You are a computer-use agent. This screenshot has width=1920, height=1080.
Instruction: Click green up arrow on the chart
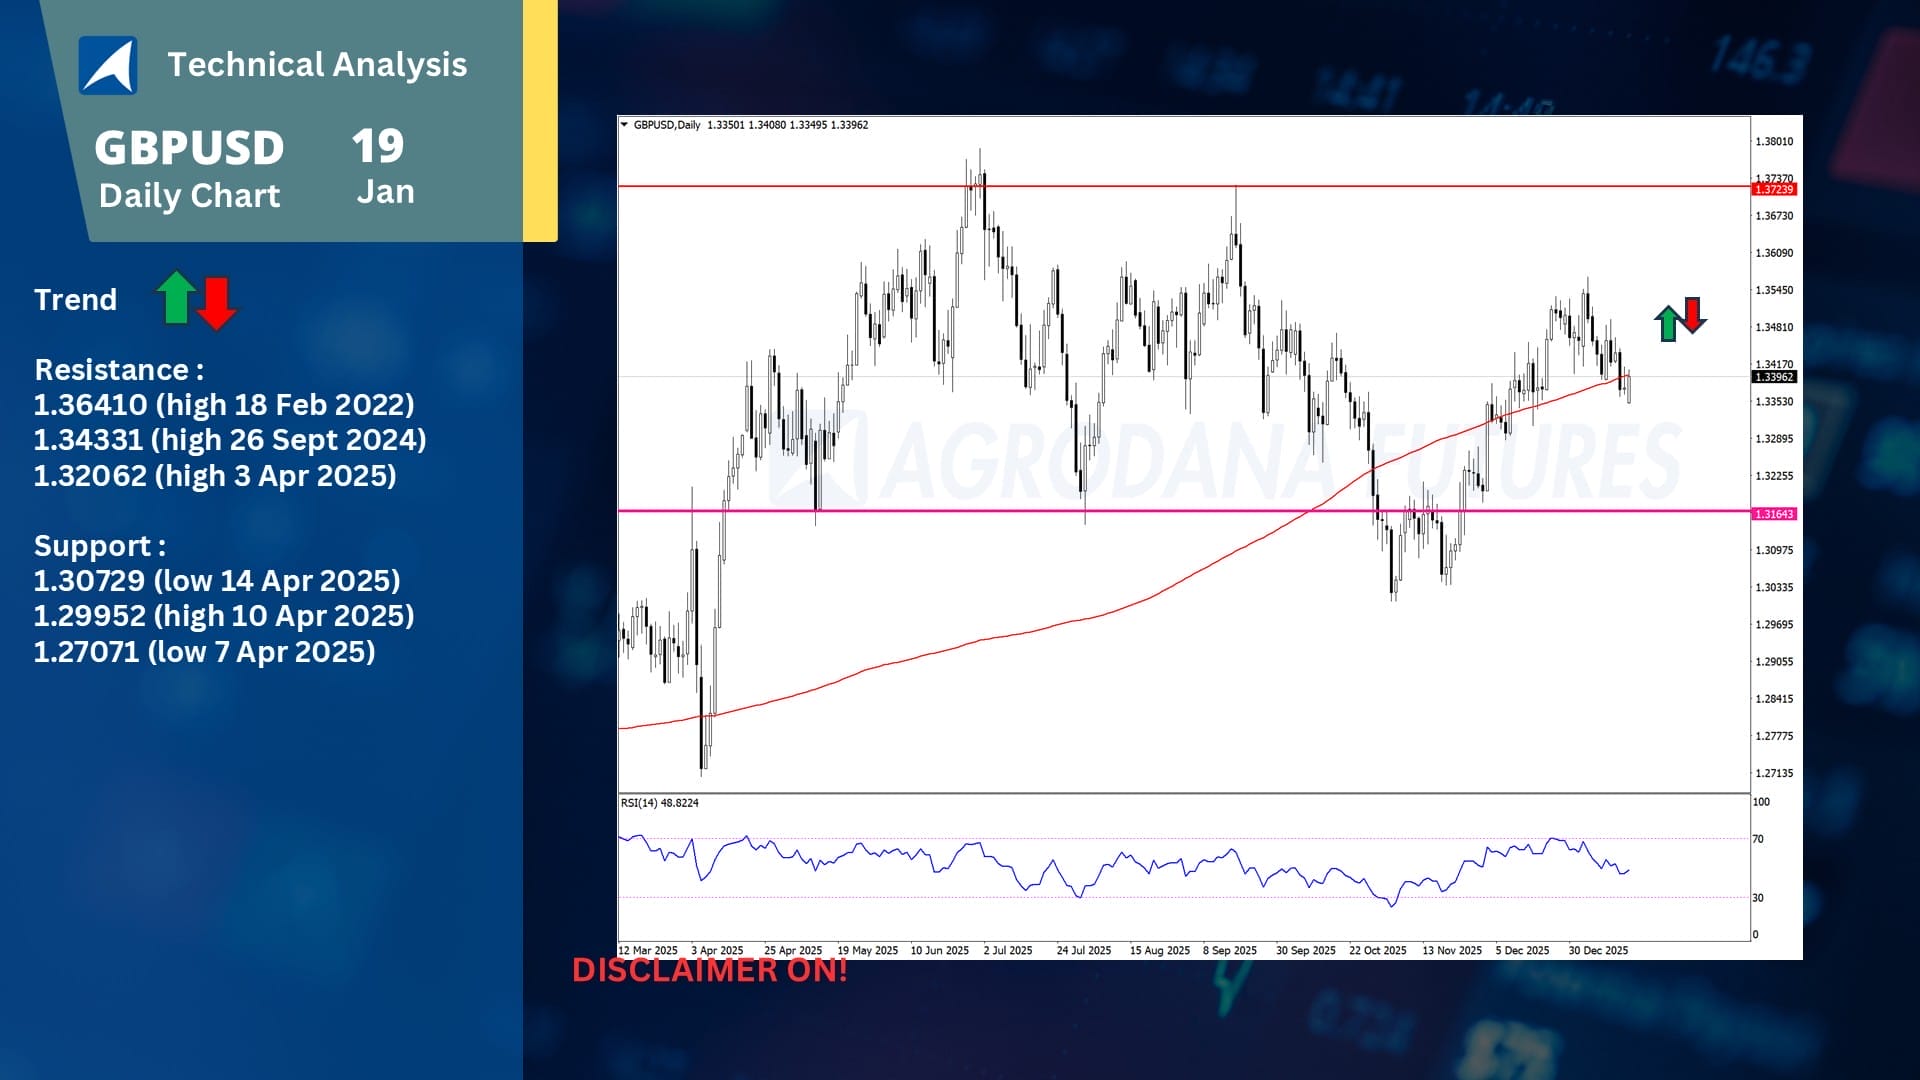click(1668, 324)
